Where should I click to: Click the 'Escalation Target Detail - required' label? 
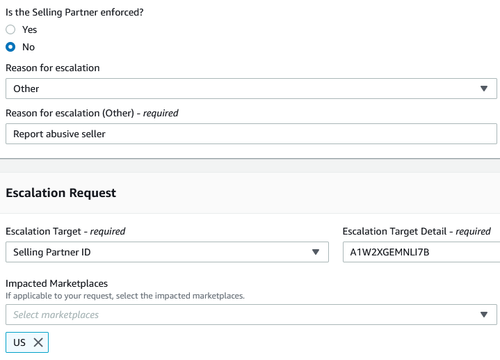point(417,231)
